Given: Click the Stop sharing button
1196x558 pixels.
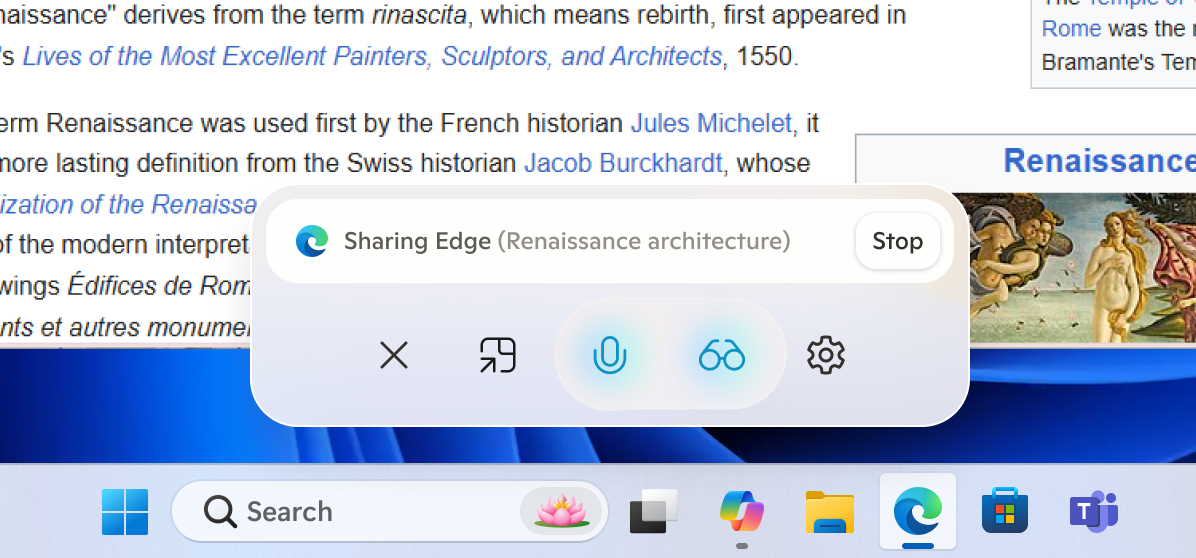Looking at the screenshot, I should tap(897, 241).
